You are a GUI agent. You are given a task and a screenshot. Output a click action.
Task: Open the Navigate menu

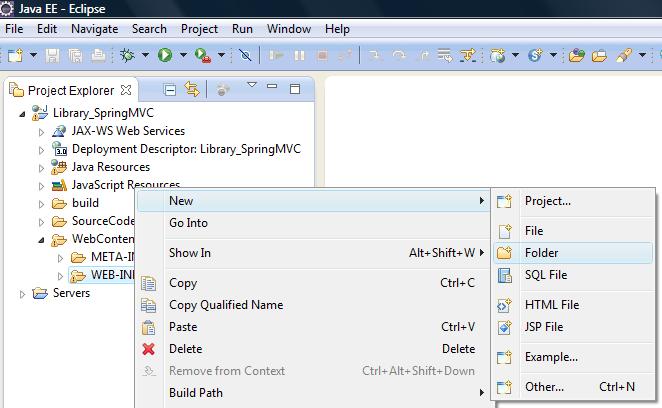tap(95, 29)
